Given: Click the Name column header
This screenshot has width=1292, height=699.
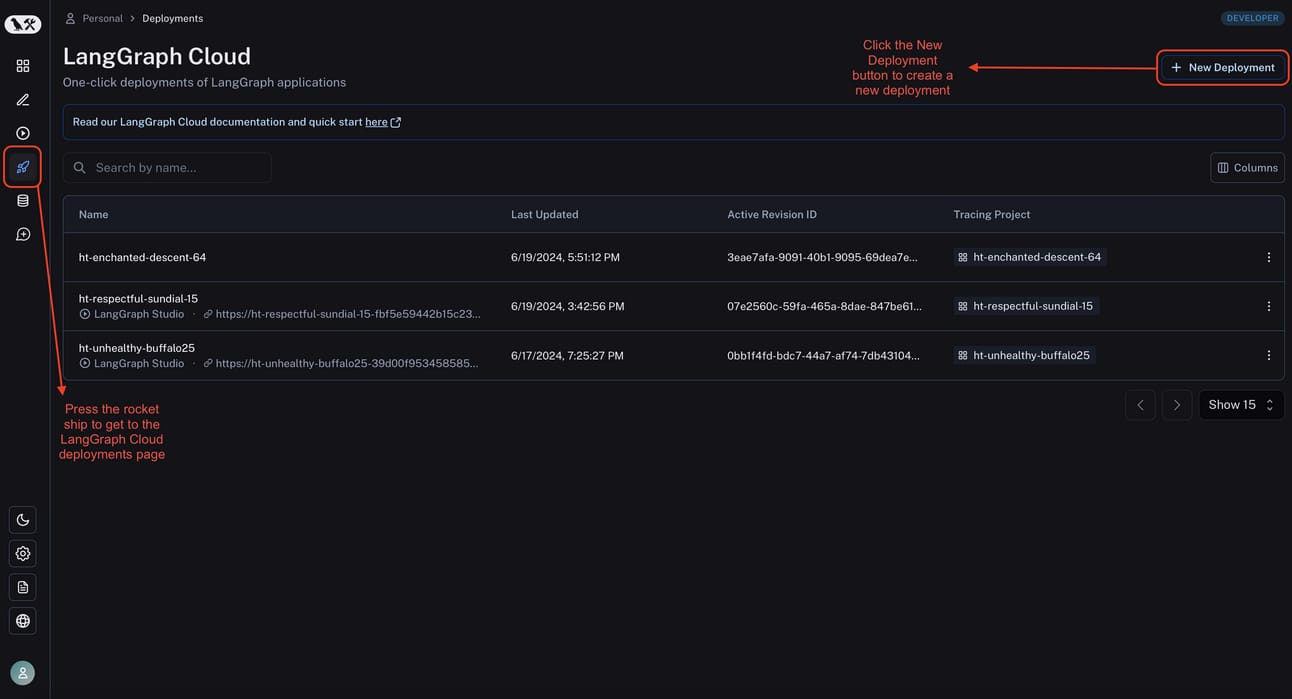Looking at the screenshot, I should click(94, 214).
